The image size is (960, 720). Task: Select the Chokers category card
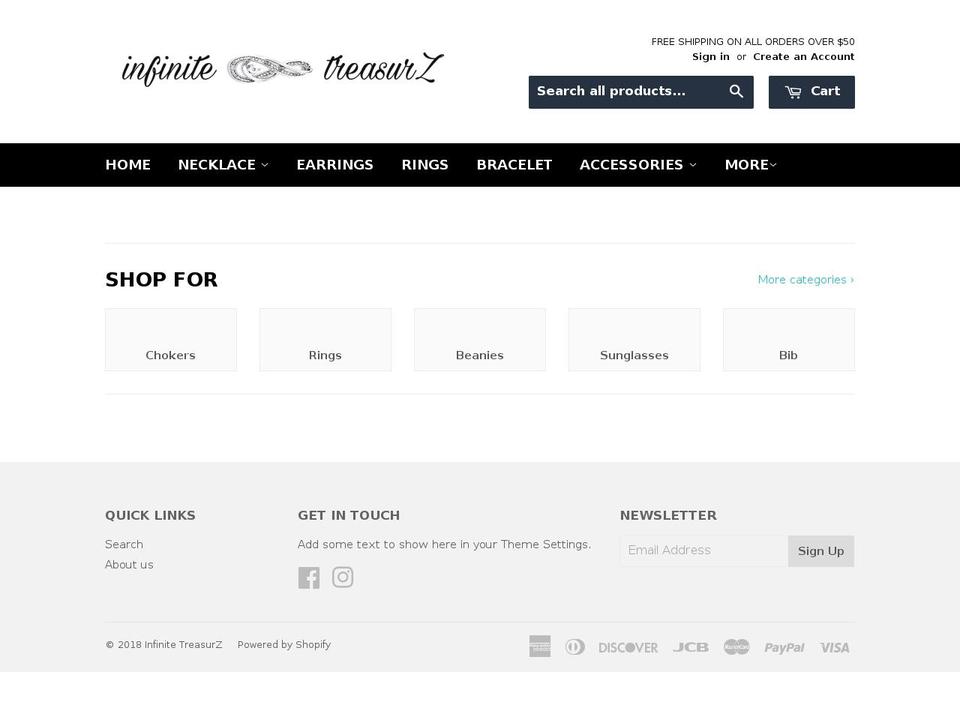pos(171,340)
